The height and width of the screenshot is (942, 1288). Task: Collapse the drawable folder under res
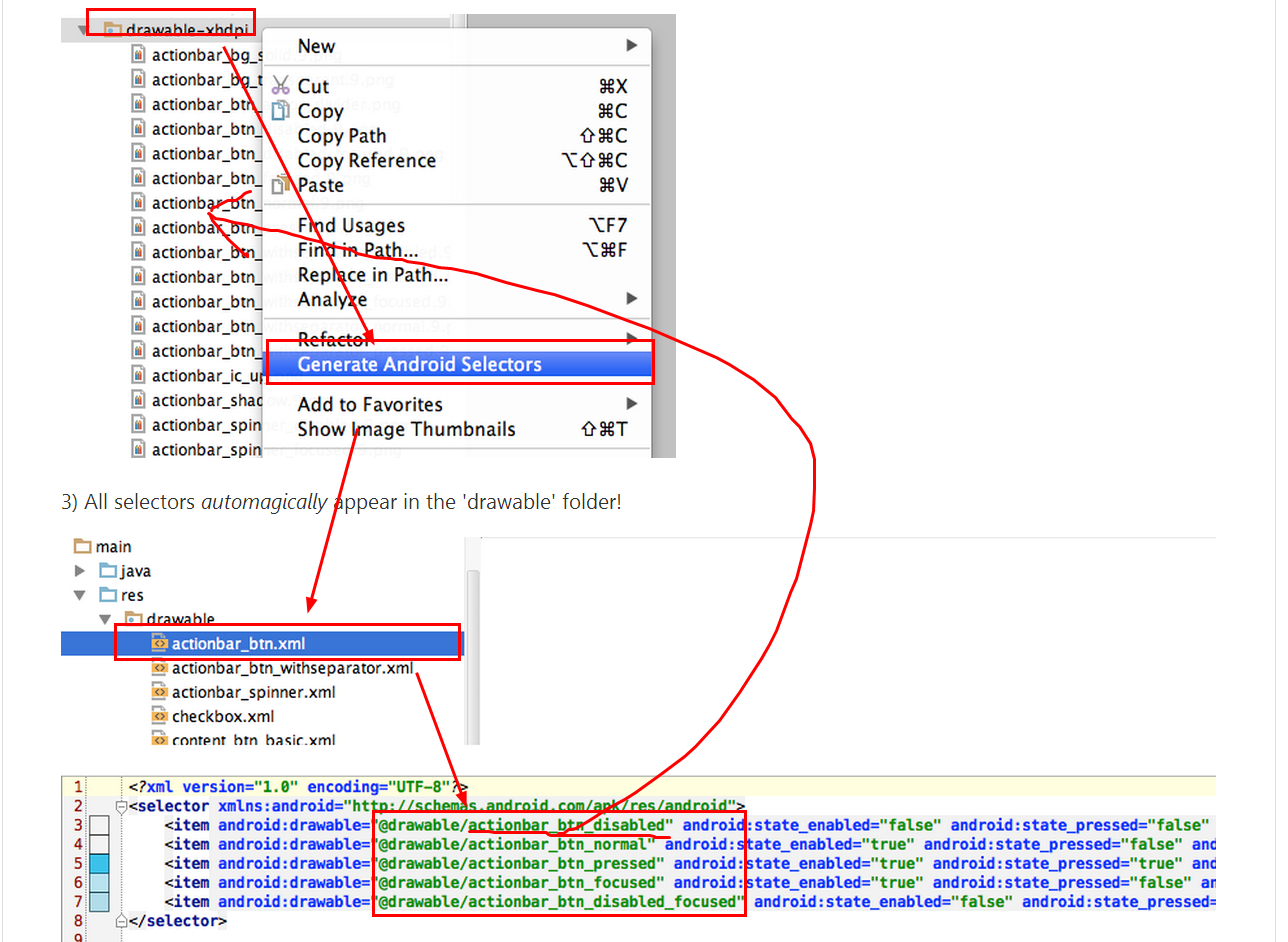point(105,620)
